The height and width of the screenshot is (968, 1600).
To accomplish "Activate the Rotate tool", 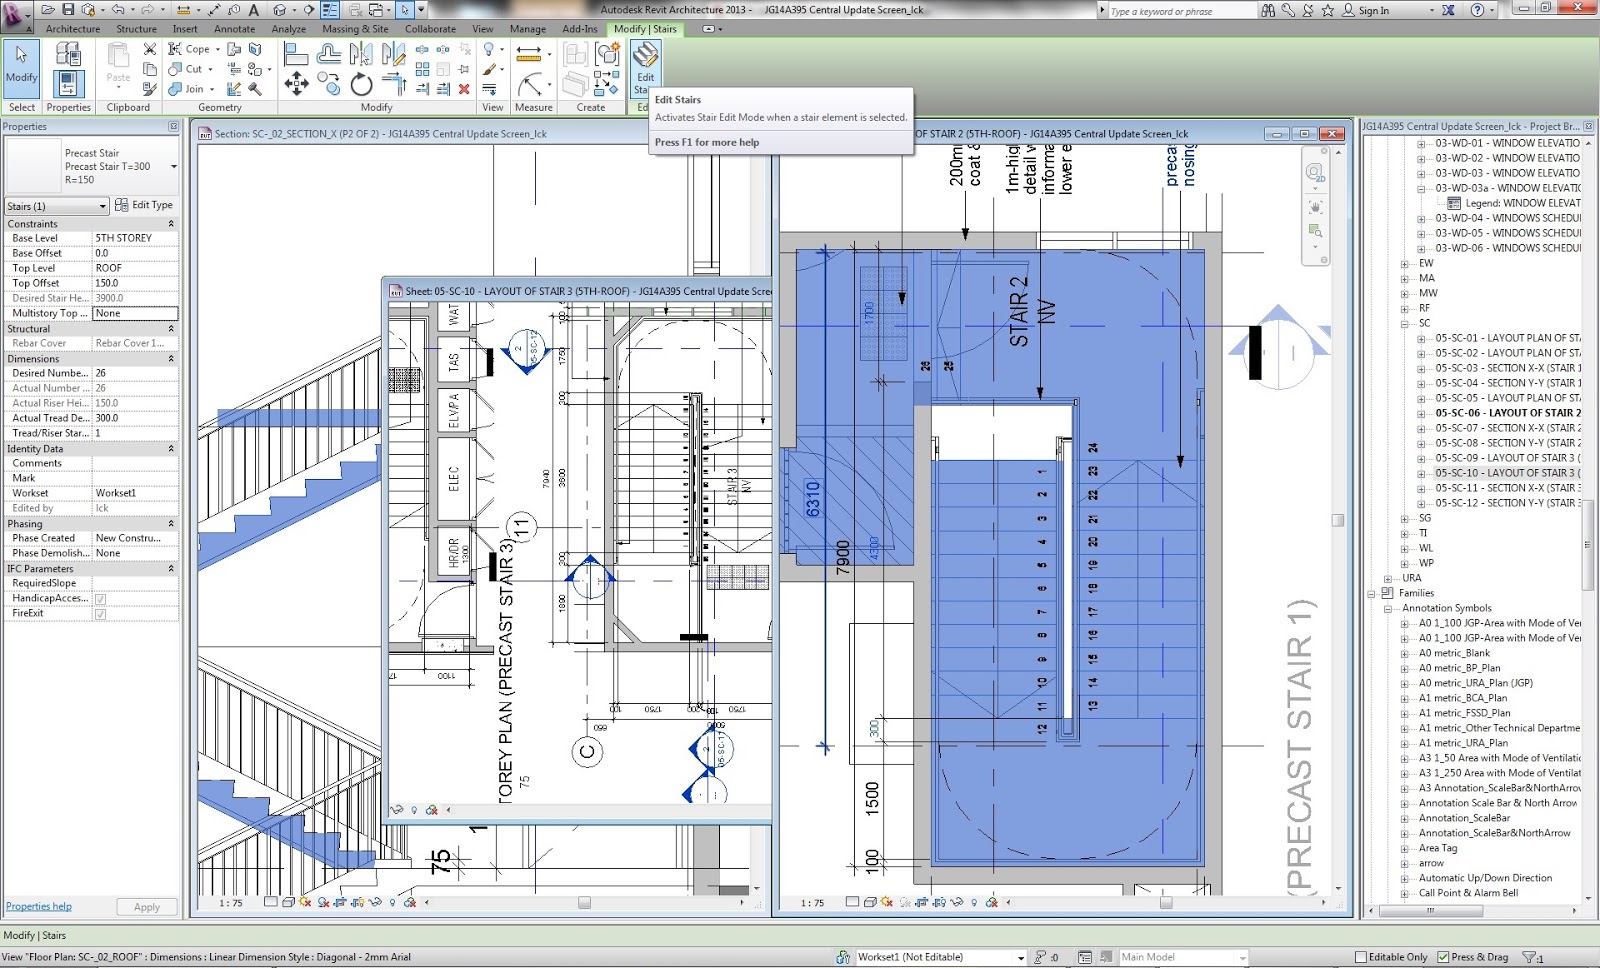I will (x=361, y=84).
